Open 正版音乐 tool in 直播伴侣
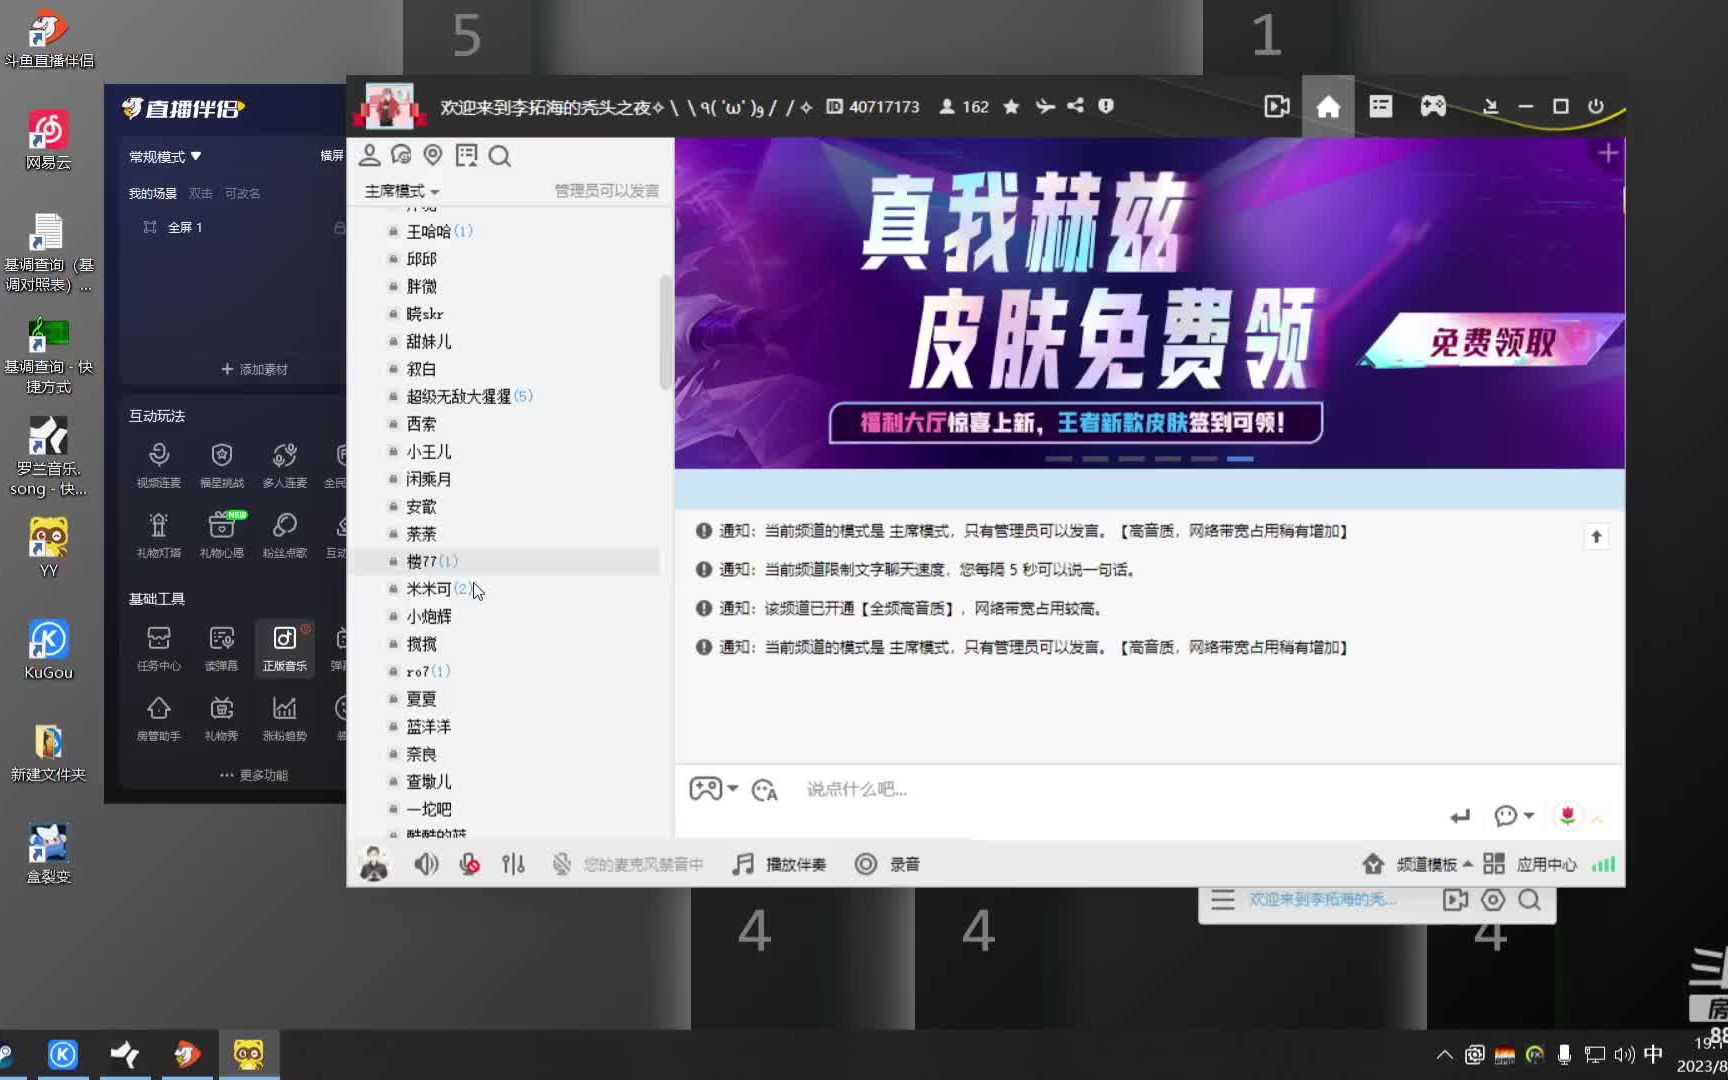Screen dimensions: 1728x1080 coord(285,648)
